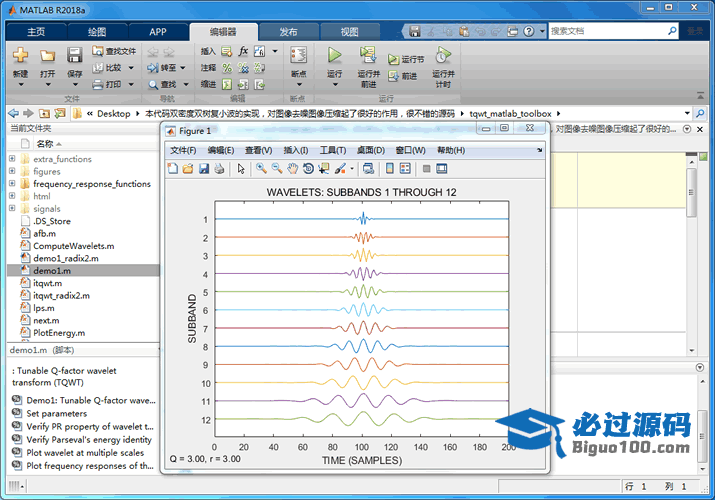Select ComputeWavelets.m in the file list
The image size is (715, 500).
tap(73, 246)
